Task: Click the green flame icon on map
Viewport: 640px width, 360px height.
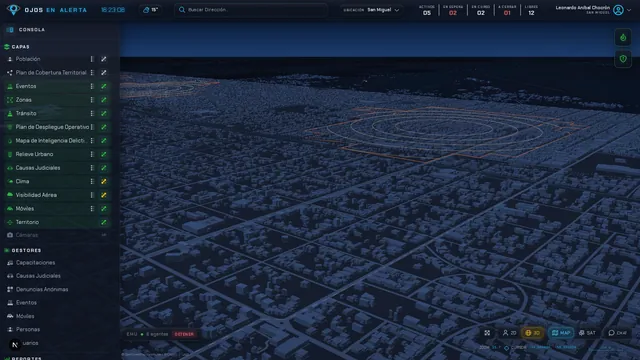Action: pyautogui.click(x=623, y=38)
